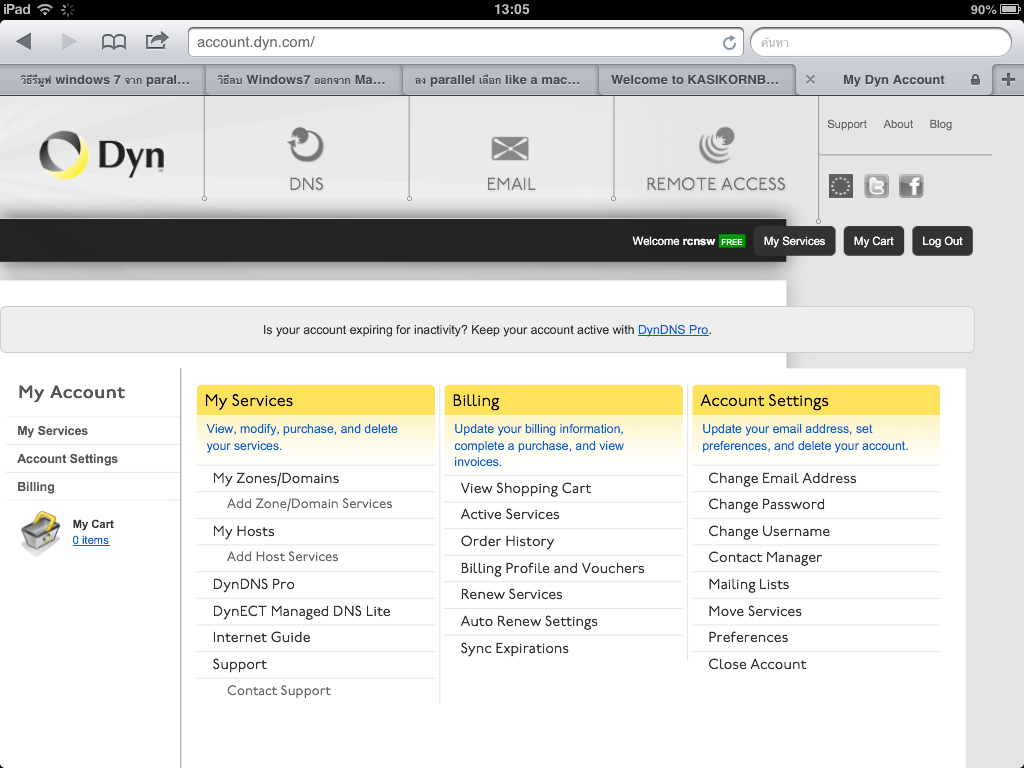Screen dimensions: 1024x768
Task: Select the My Dyn Account tab
Action: pyautogui.click(x=893, y=80)
